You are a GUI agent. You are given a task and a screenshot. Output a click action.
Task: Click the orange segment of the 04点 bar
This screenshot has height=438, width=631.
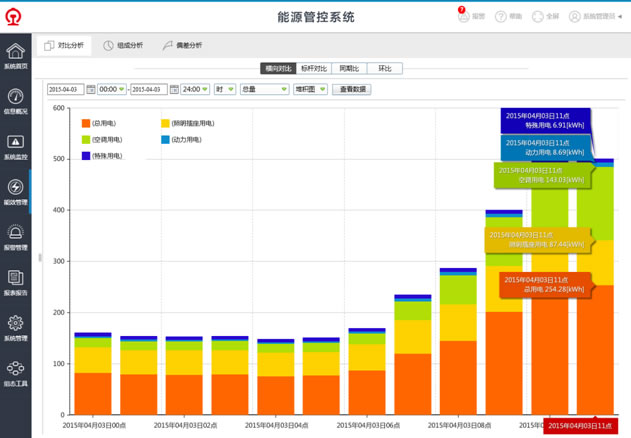[276, 395]
